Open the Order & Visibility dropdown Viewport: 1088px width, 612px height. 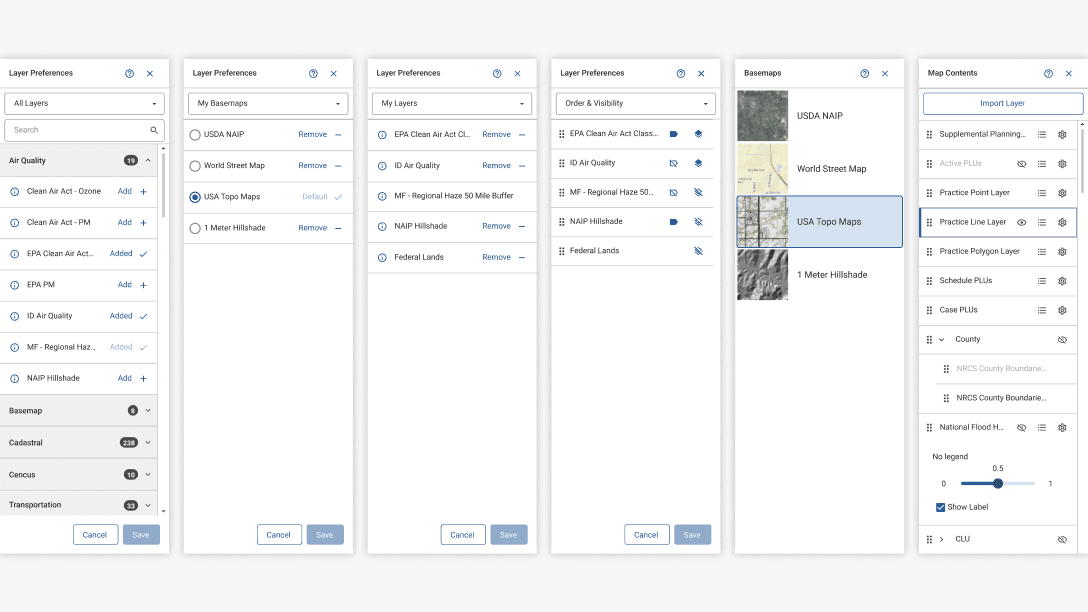(635, 103)
